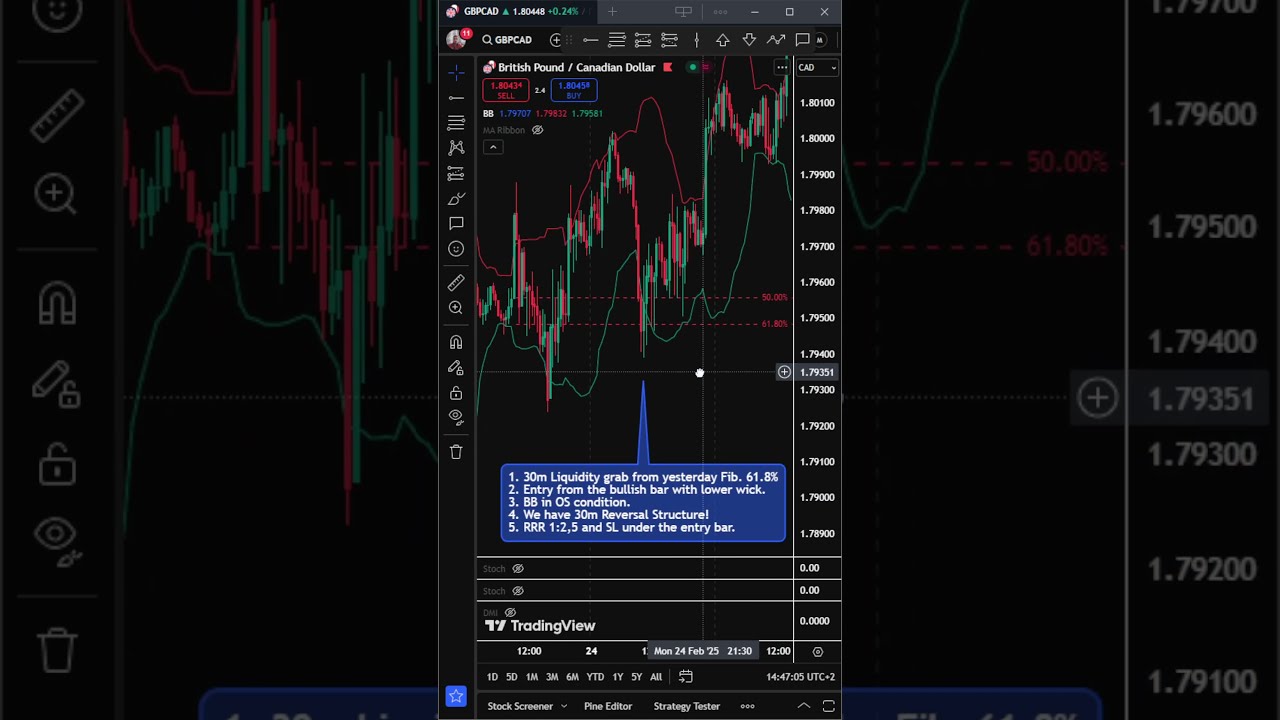Select the 1M time range

pyautogui.click(x=532, y=677)
